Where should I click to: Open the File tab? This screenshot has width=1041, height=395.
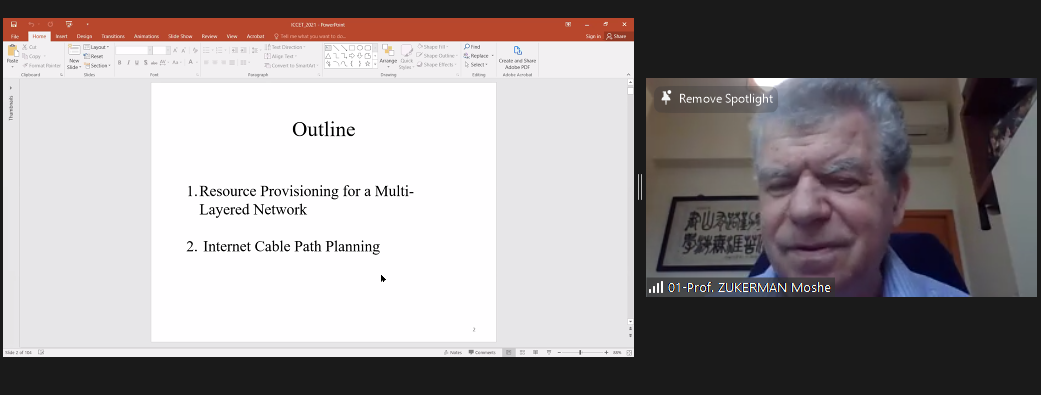[x=15, y=37]
